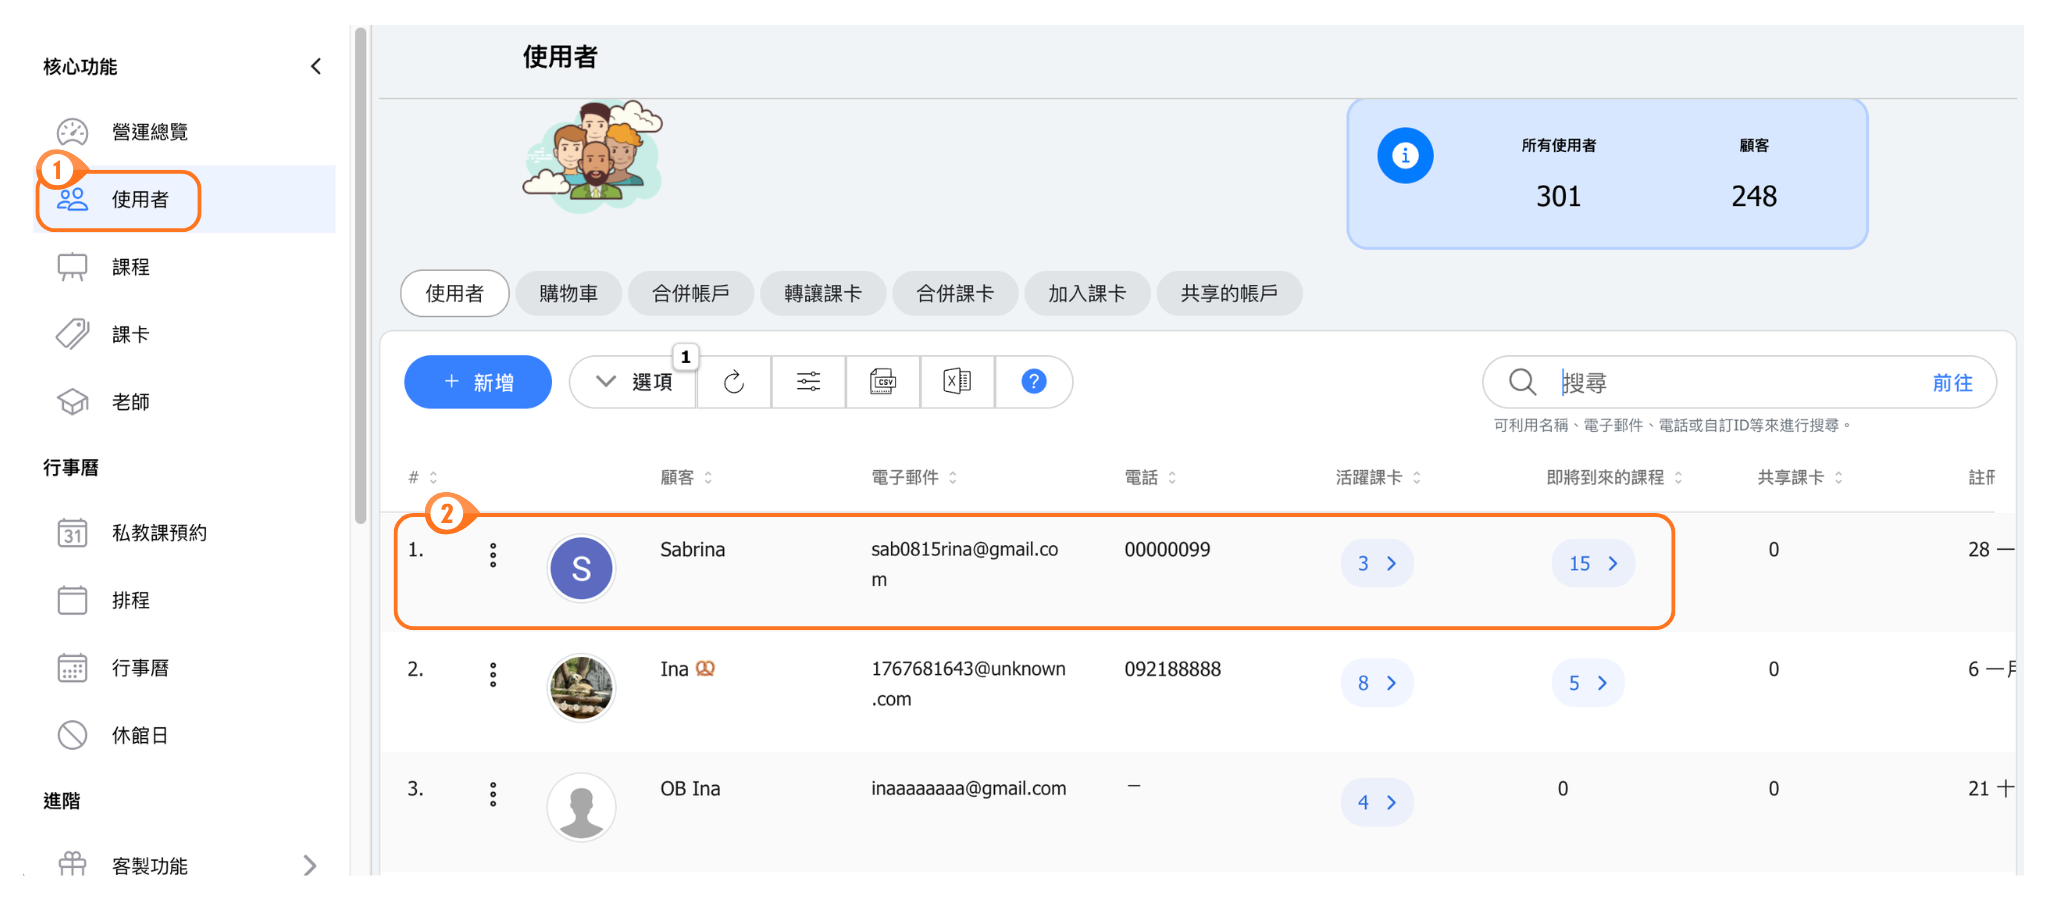The height and width of the screenshot is (900, 2048).
Task: Select 共享的帳戶 tab
Action: point(1229,294)
